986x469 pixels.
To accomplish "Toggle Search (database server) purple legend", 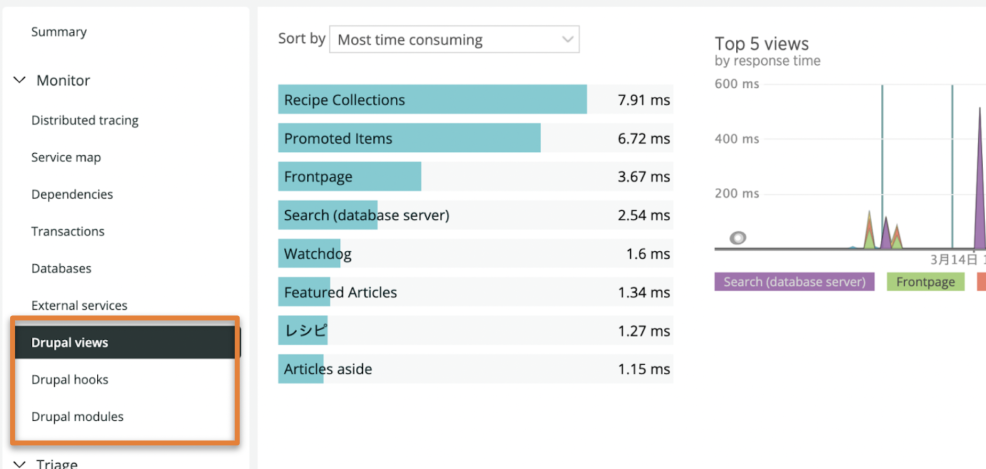I will [794, 282].
